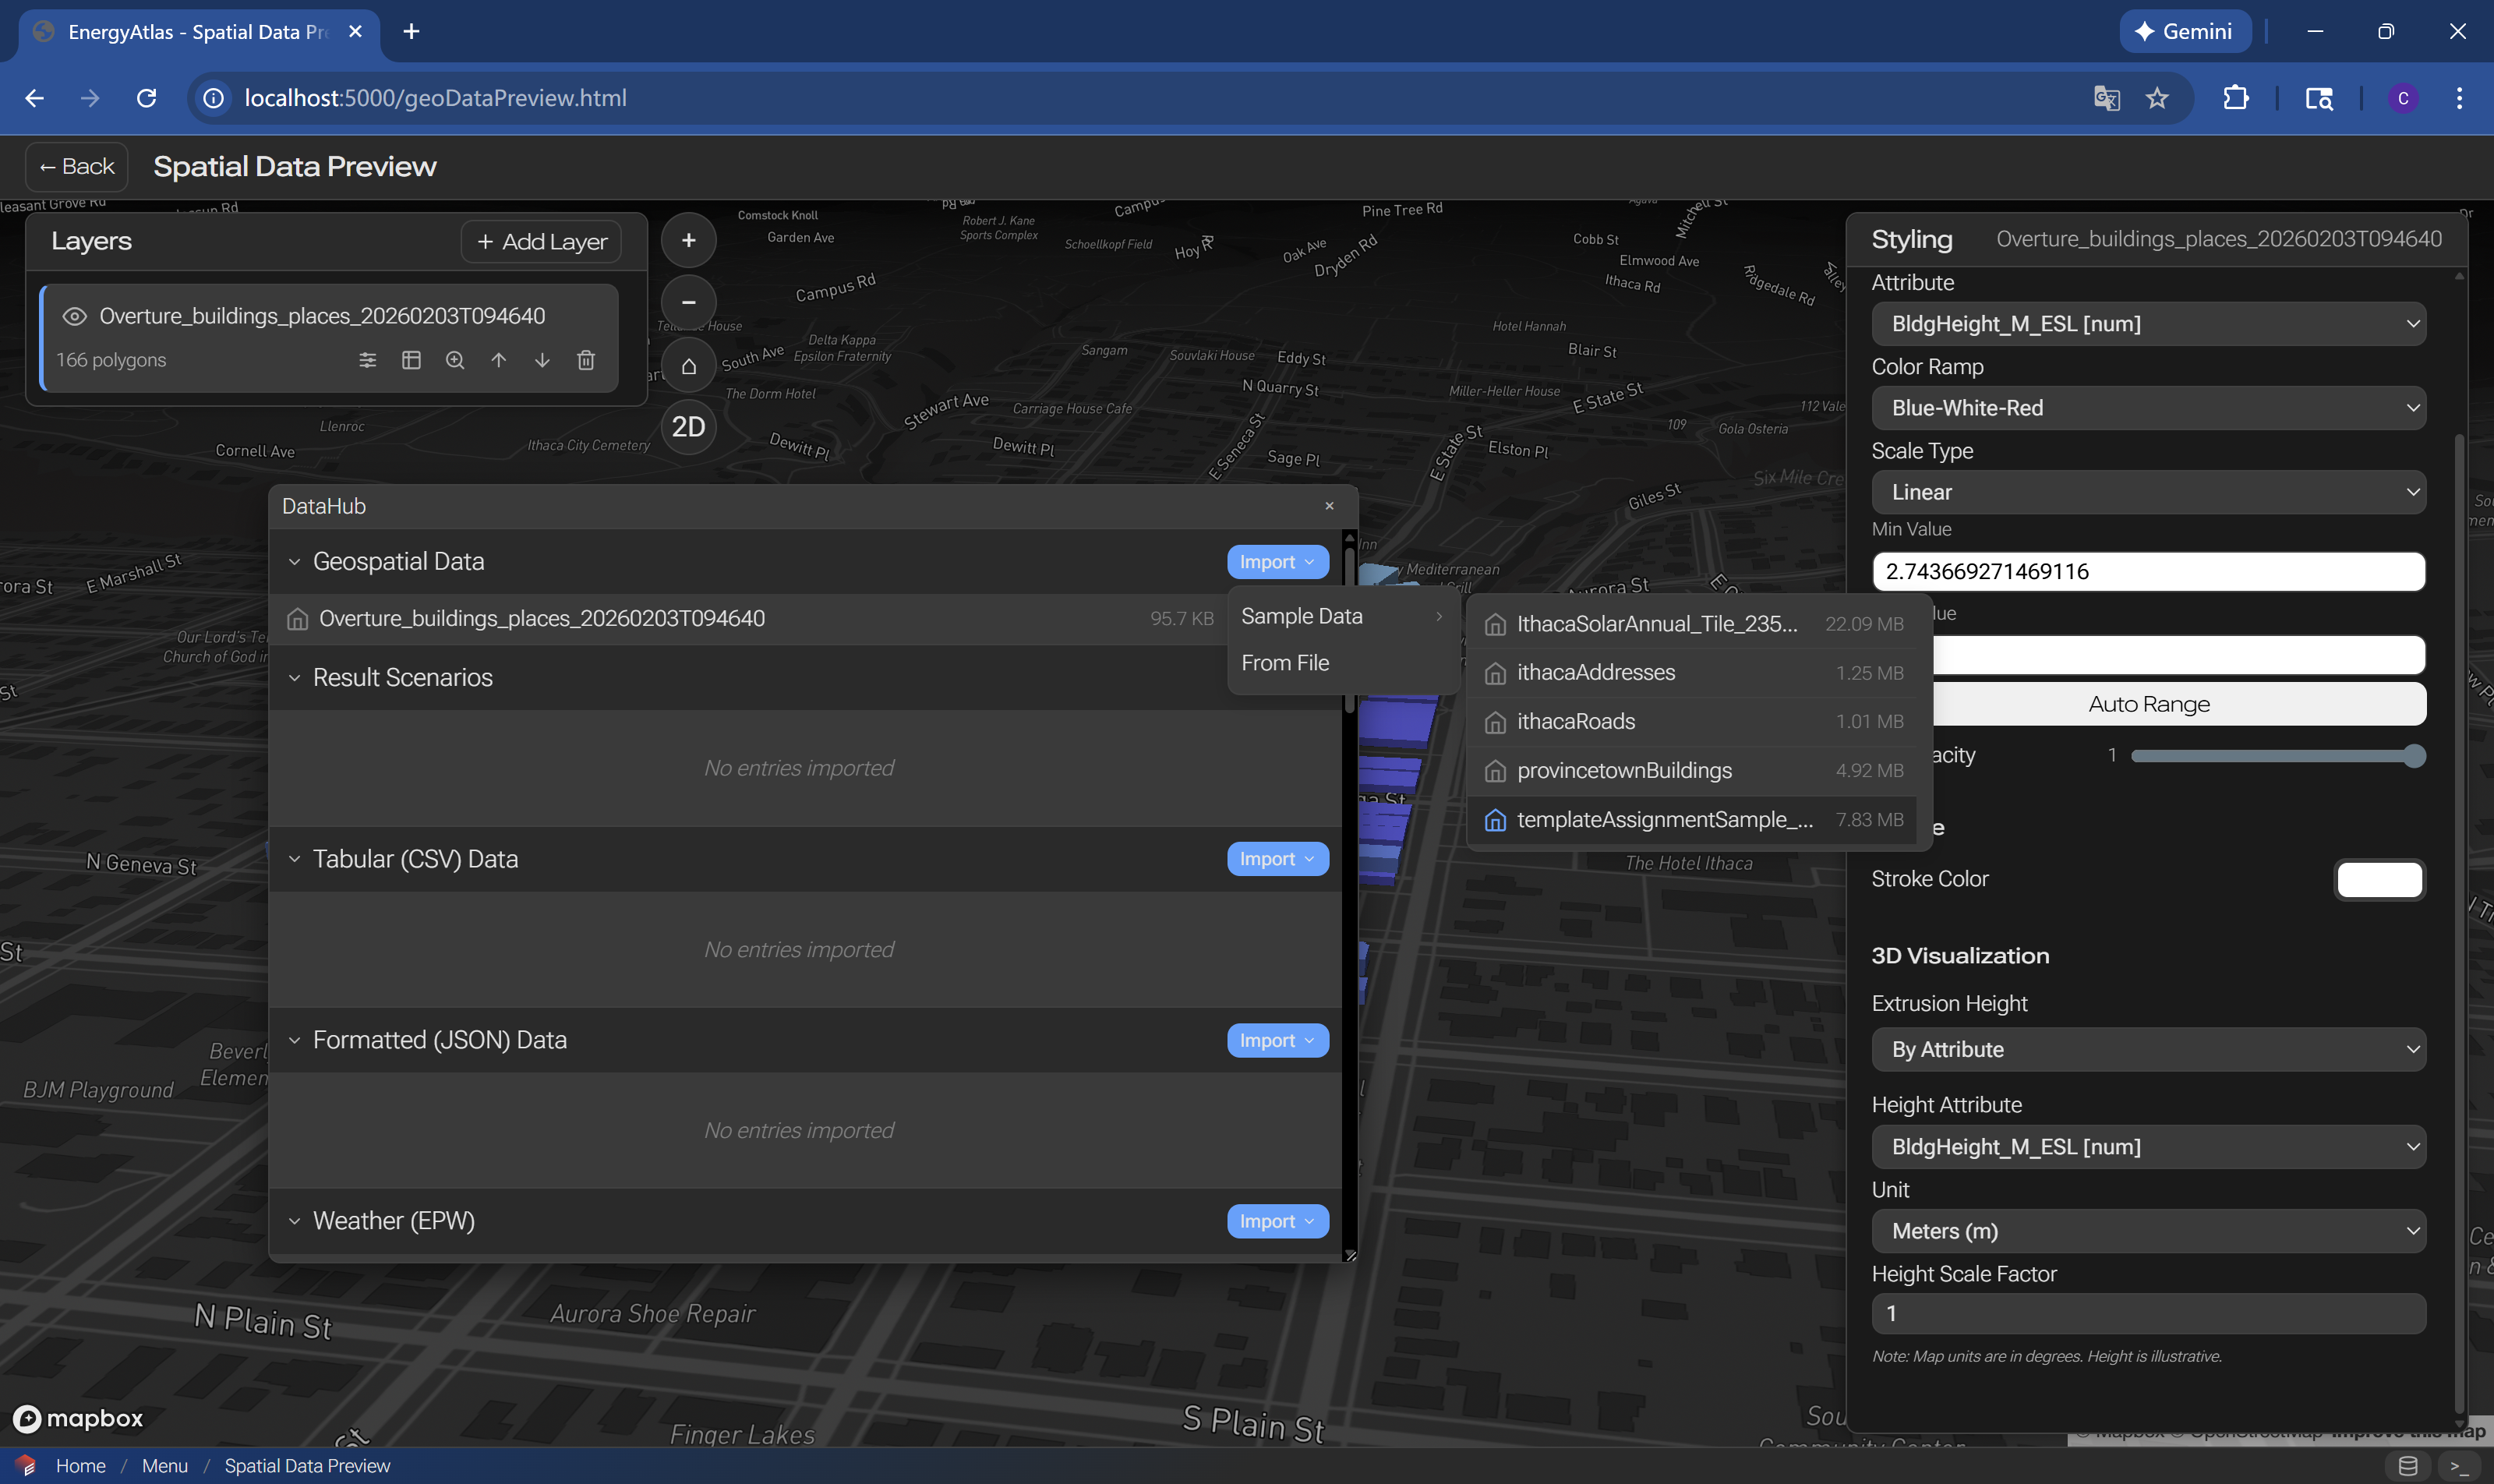This screenshot has height=1484, width=2494.
Task: Click the Min Value input field
Action: 2148,571
